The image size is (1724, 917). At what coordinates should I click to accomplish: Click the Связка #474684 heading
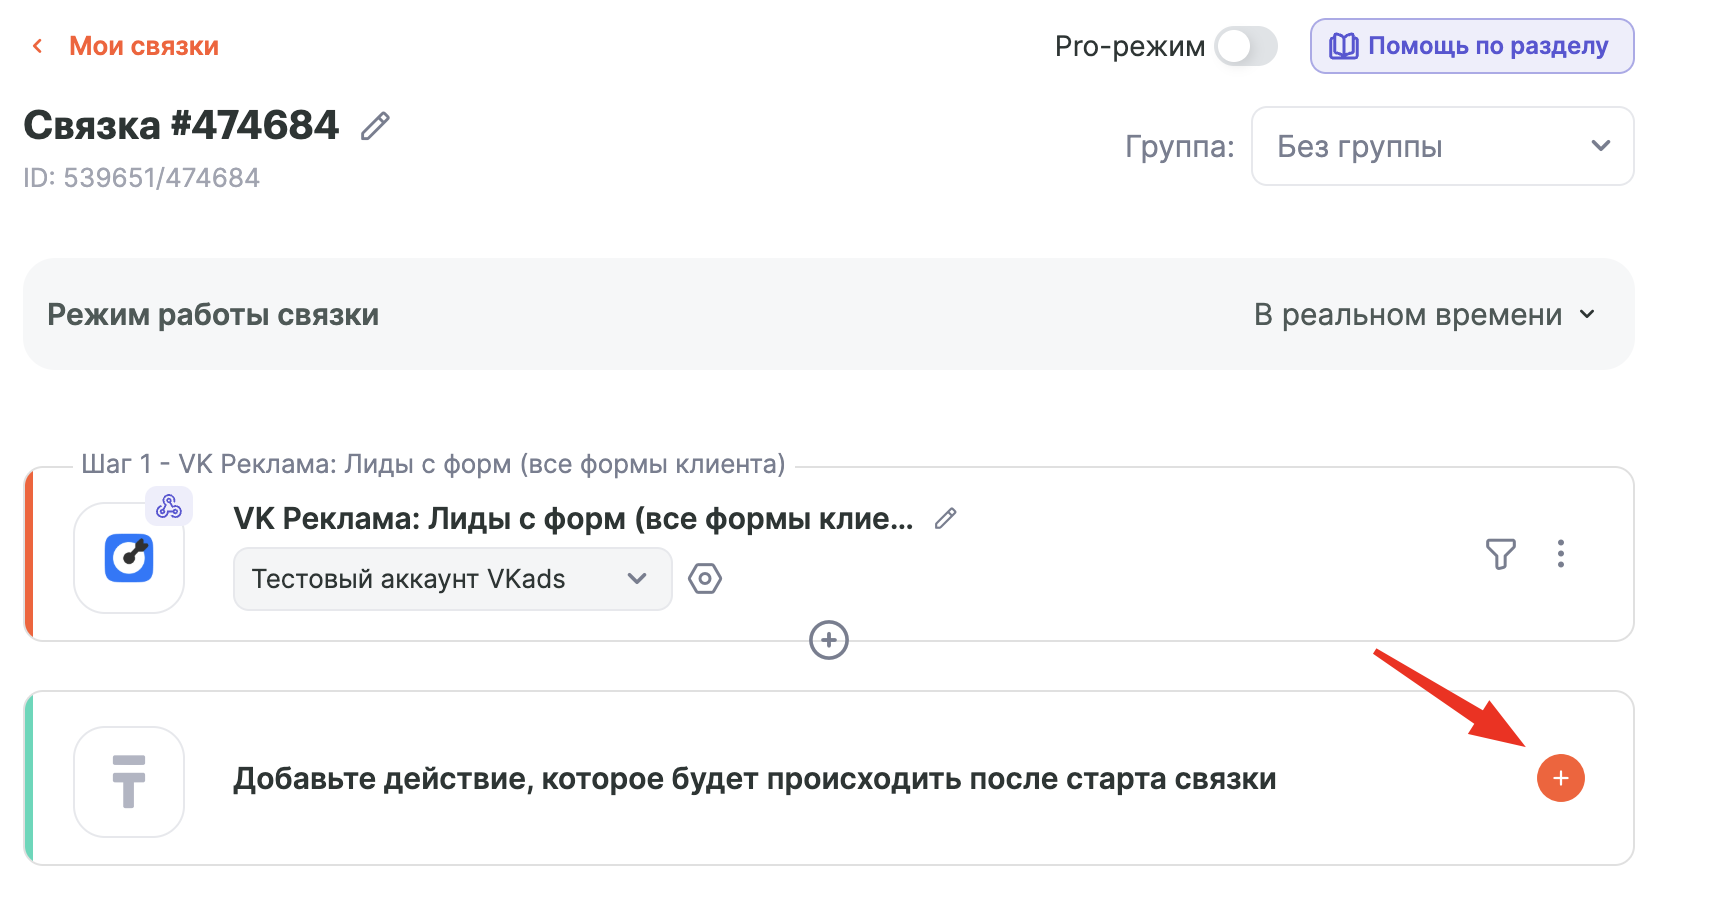point(181,126)
